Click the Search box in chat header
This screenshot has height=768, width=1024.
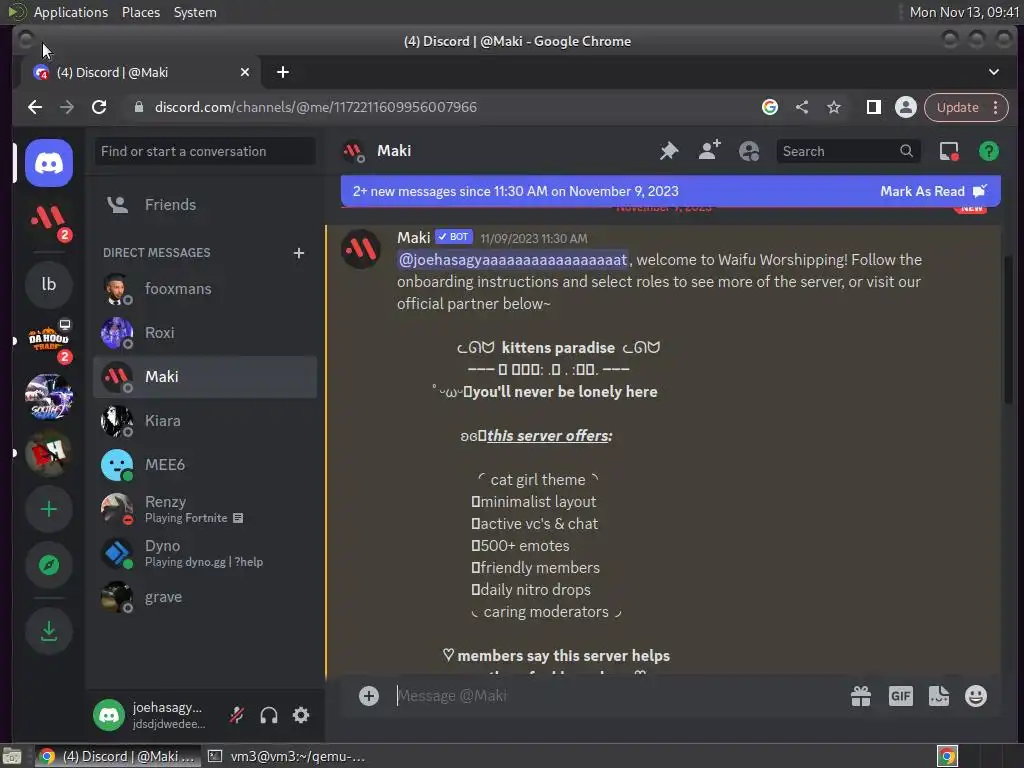[x=848, y=152]
